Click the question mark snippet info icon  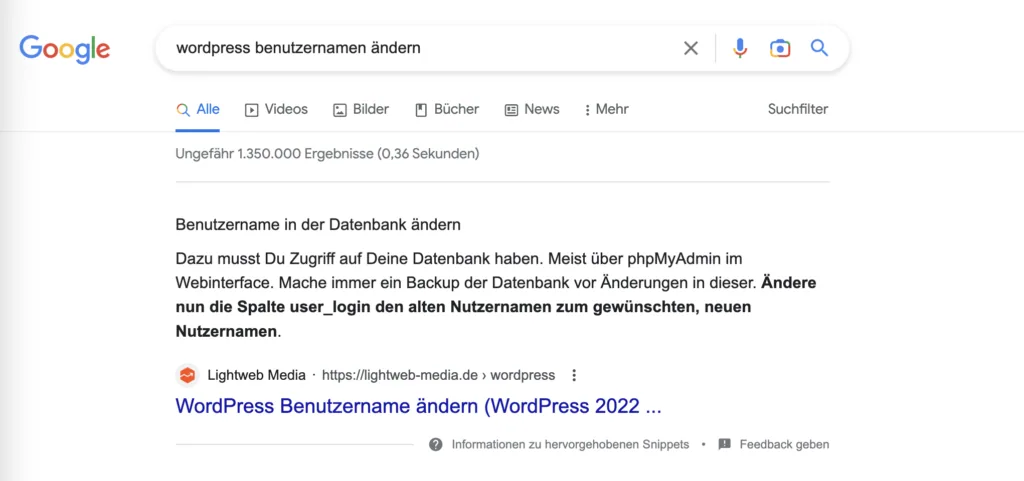click(436, 444)
